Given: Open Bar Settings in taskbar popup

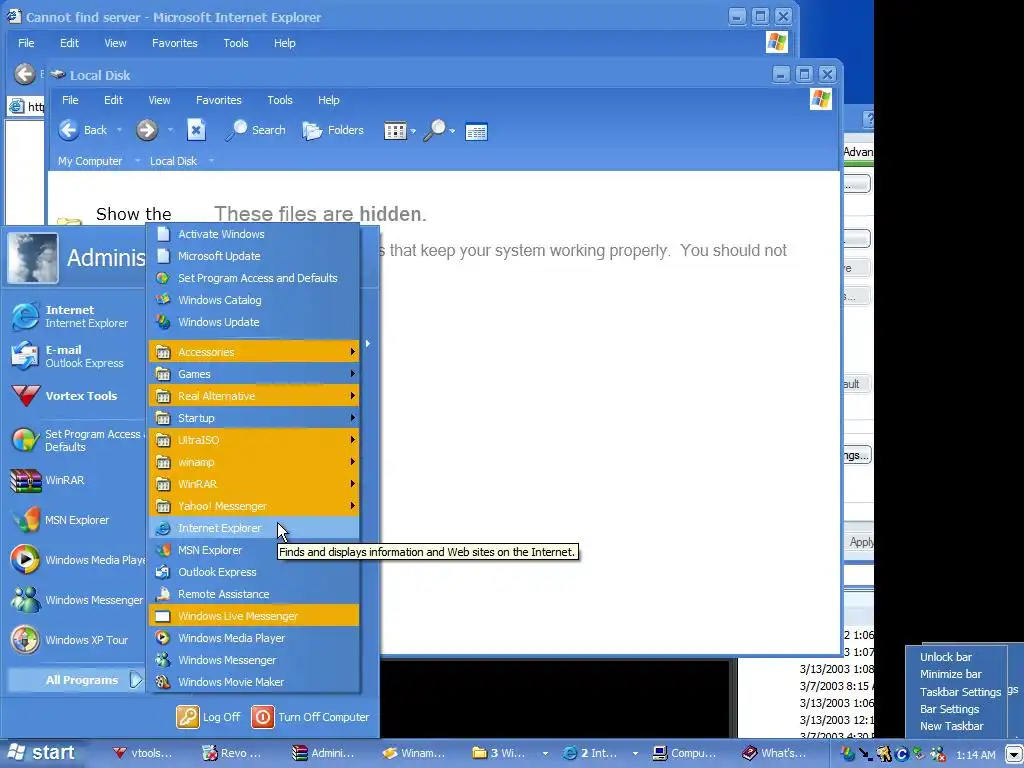Looking at the screenshot, I should coord(950,709).
